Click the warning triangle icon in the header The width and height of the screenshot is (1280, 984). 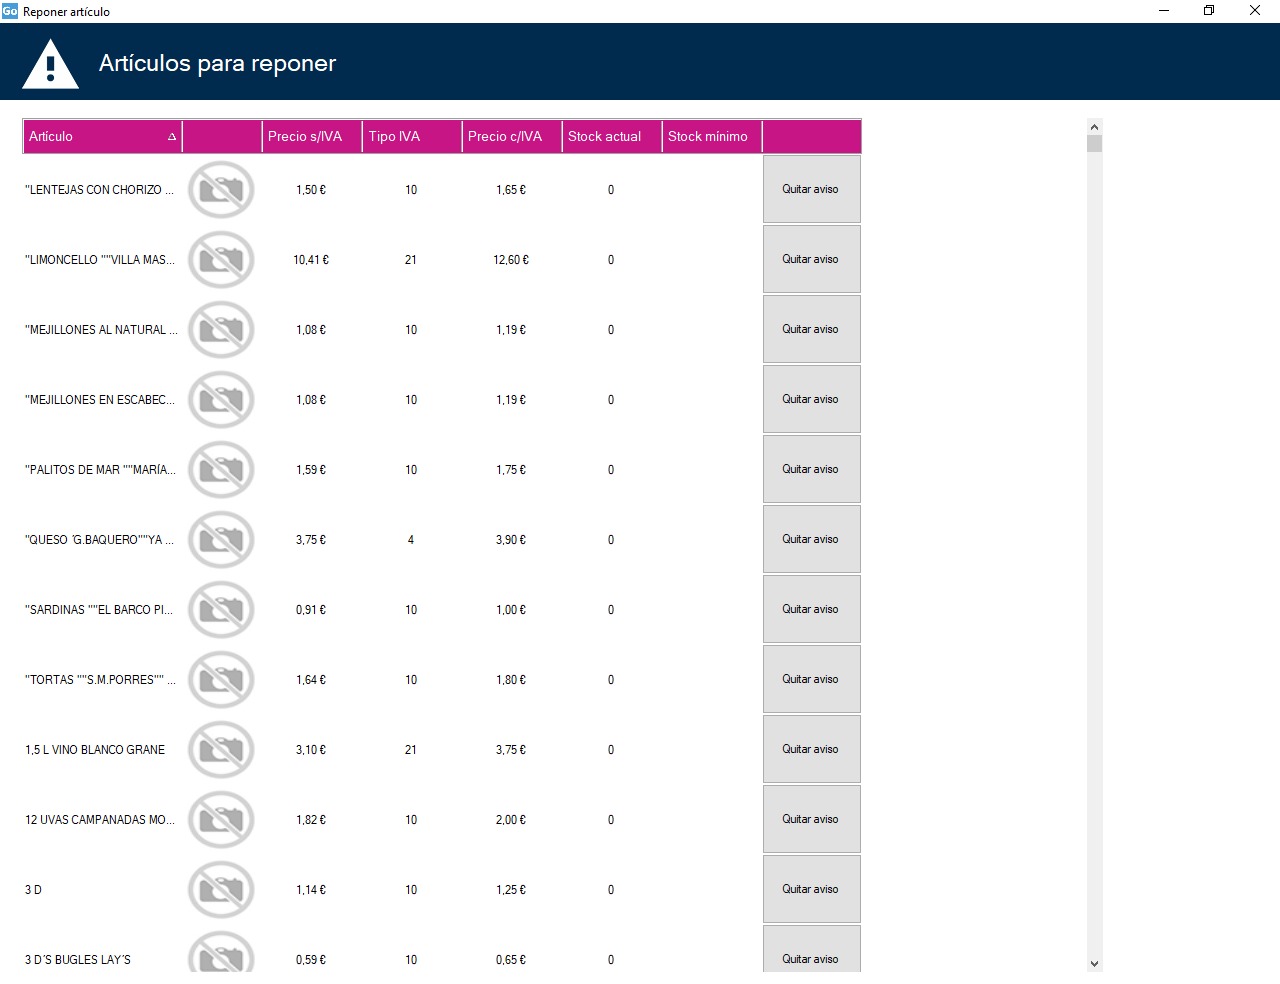50,65
